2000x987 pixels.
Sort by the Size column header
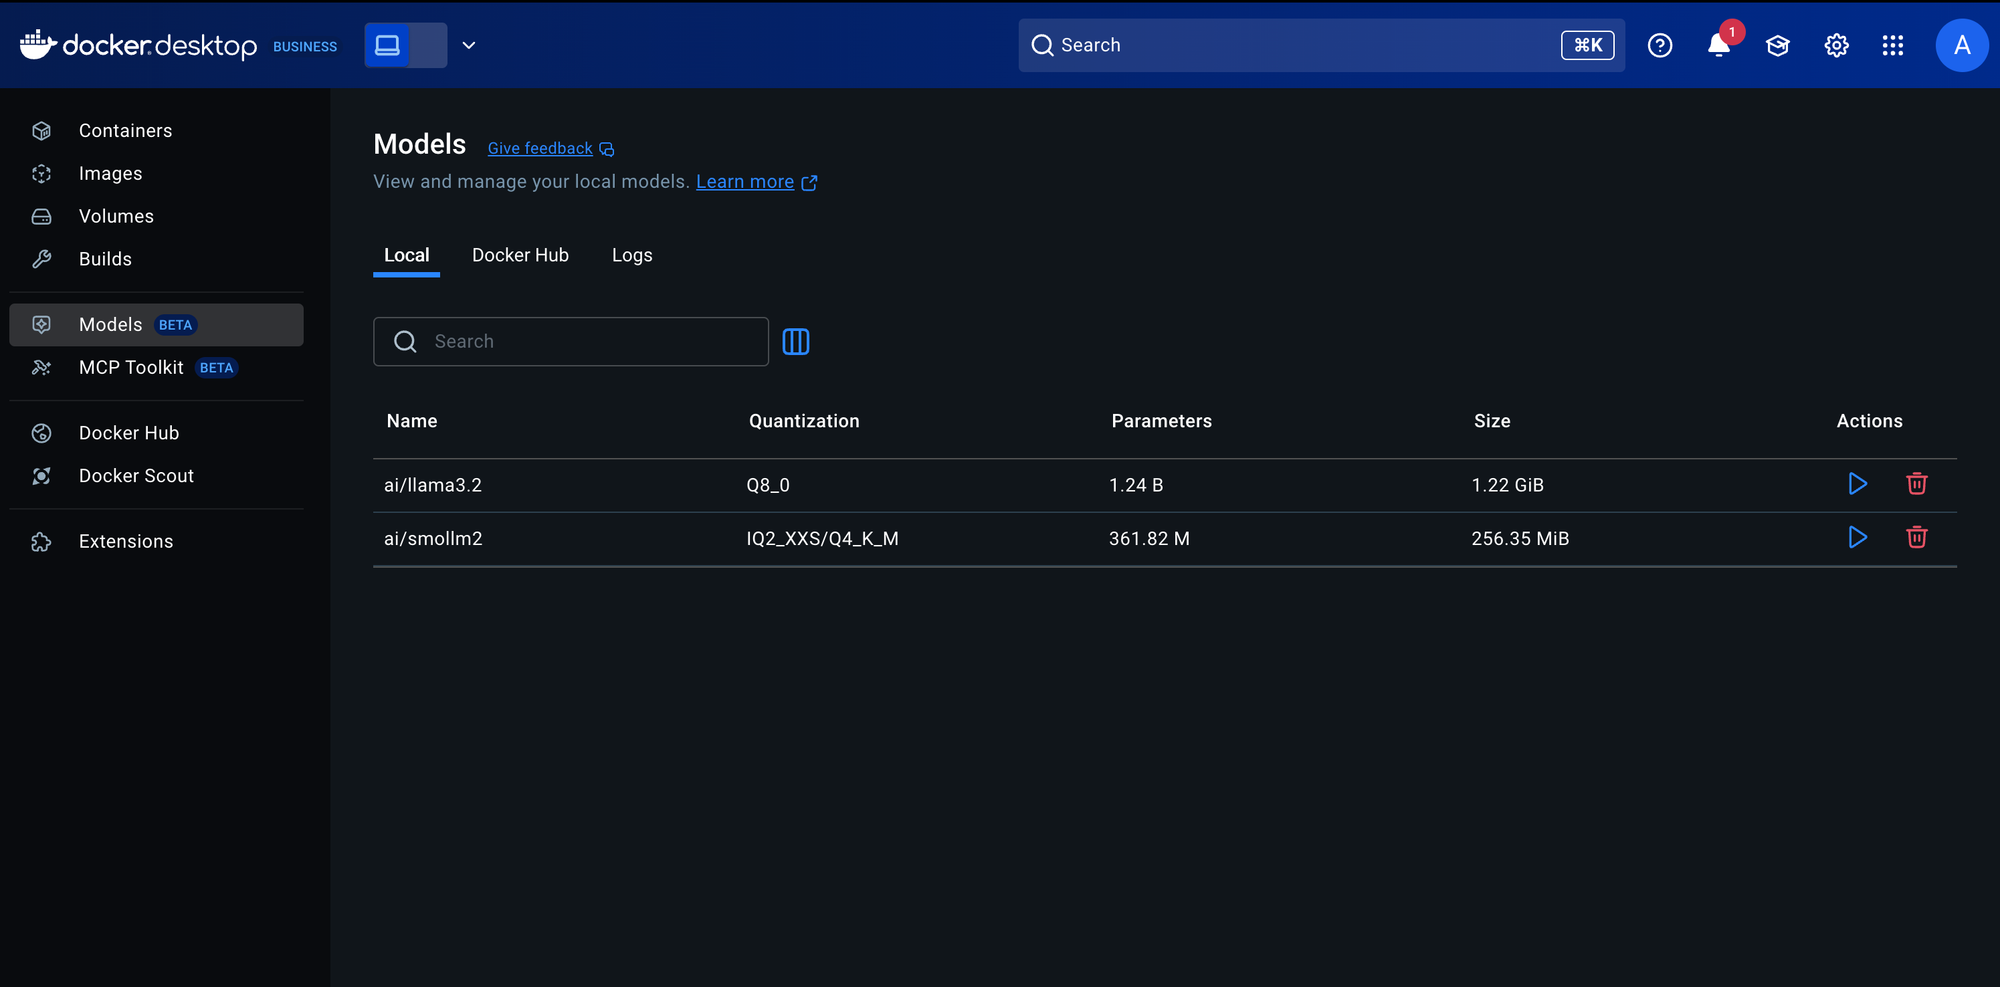[x=1492, y=421]
